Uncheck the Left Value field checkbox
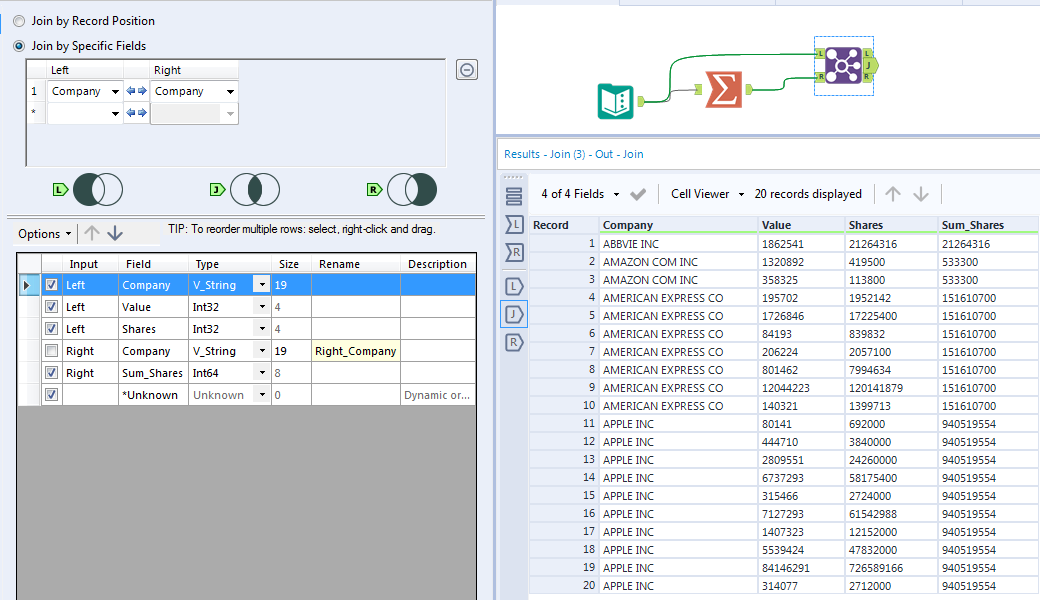The image size is (1040, 600). pos(51,307)
